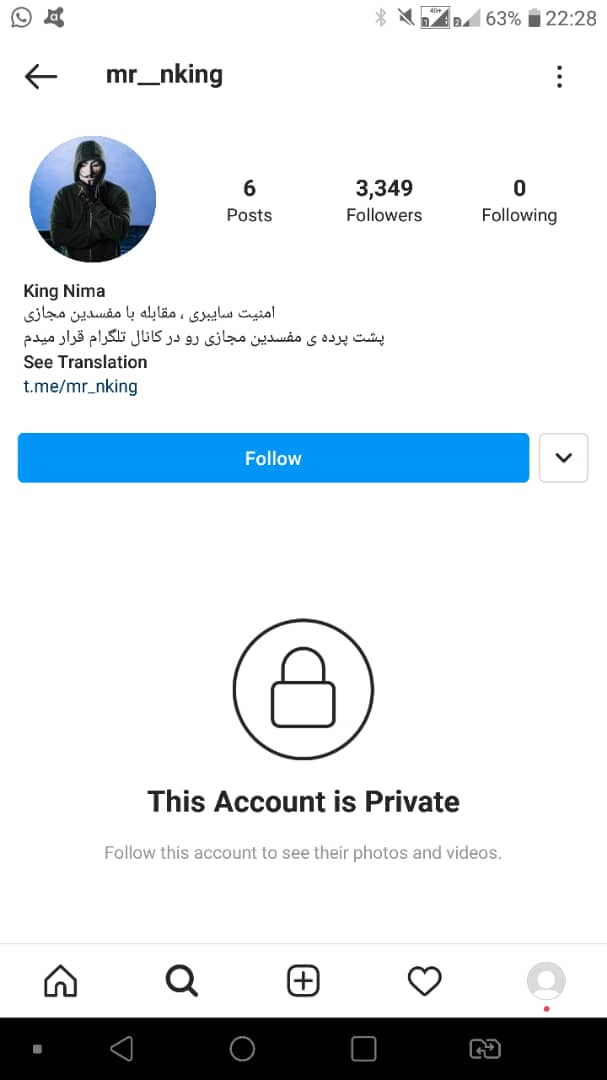Tap the WhatsApp notification status icon

(x=21, y=17)
